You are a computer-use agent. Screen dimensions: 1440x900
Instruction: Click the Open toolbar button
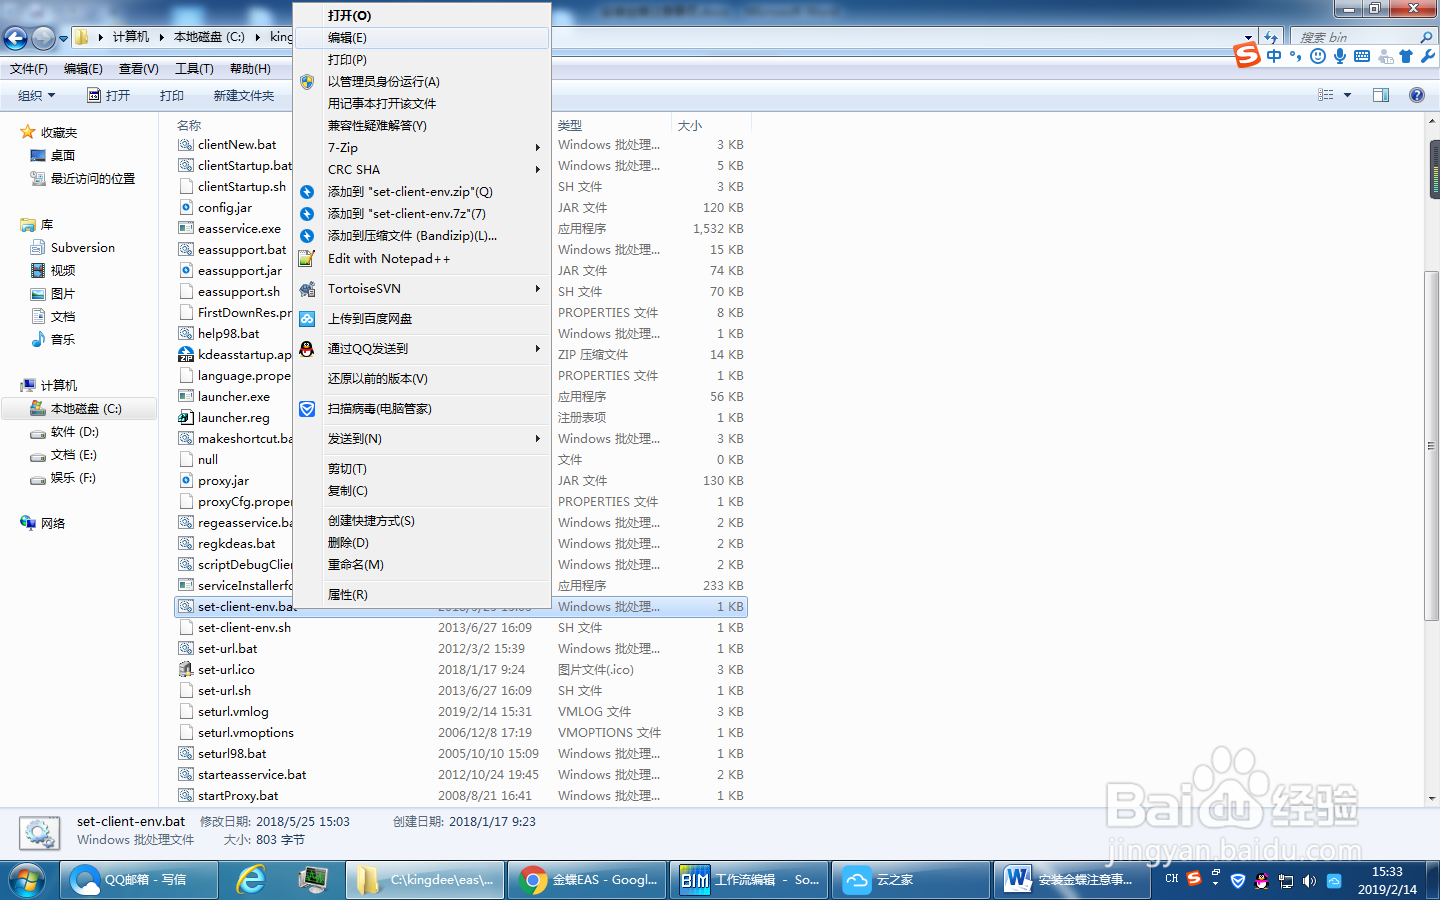(x=108, y=95)
